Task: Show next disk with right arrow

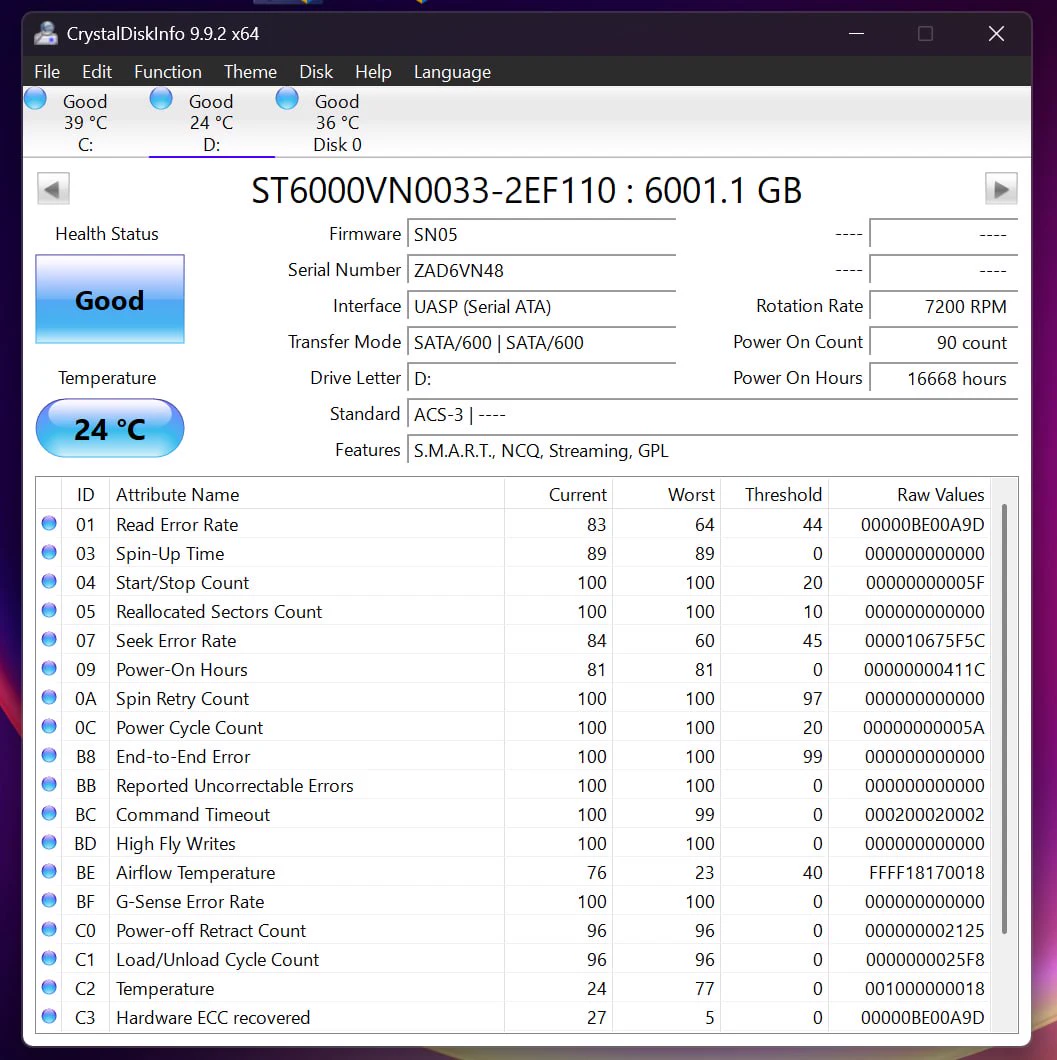Action: (1001, 189)
